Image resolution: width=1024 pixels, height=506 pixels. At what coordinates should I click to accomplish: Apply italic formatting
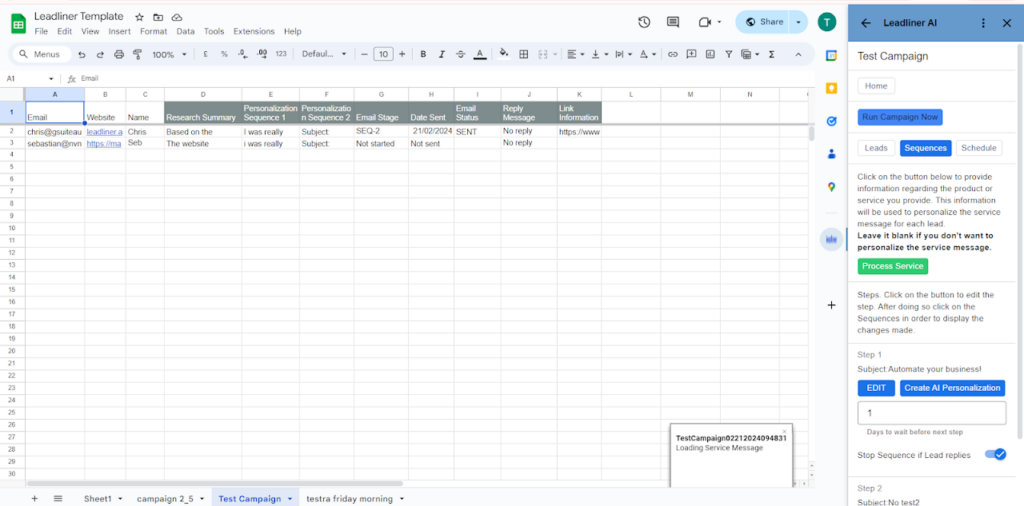click(x=441, y=54)
